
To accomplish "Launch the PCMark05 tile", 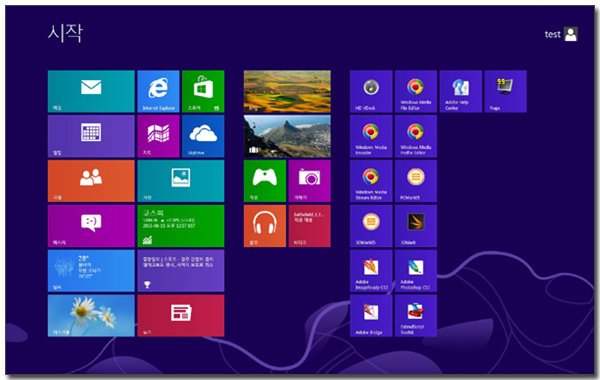I will [416, 181].
